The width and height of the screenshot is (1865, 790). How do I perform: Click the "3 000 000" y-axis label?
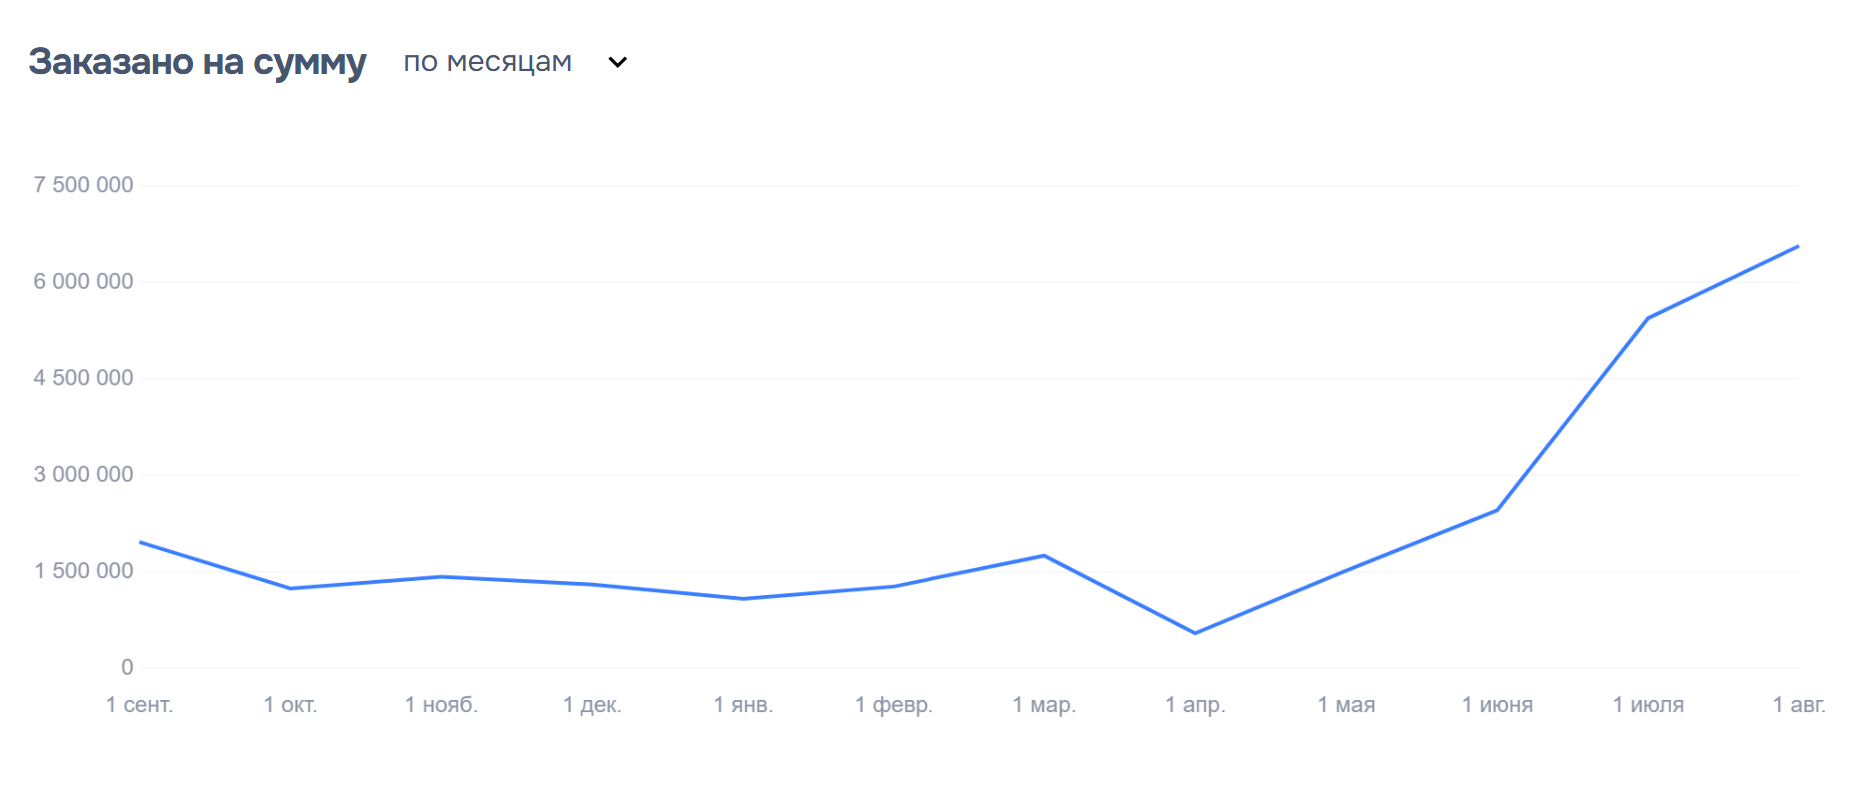point(83,474)
